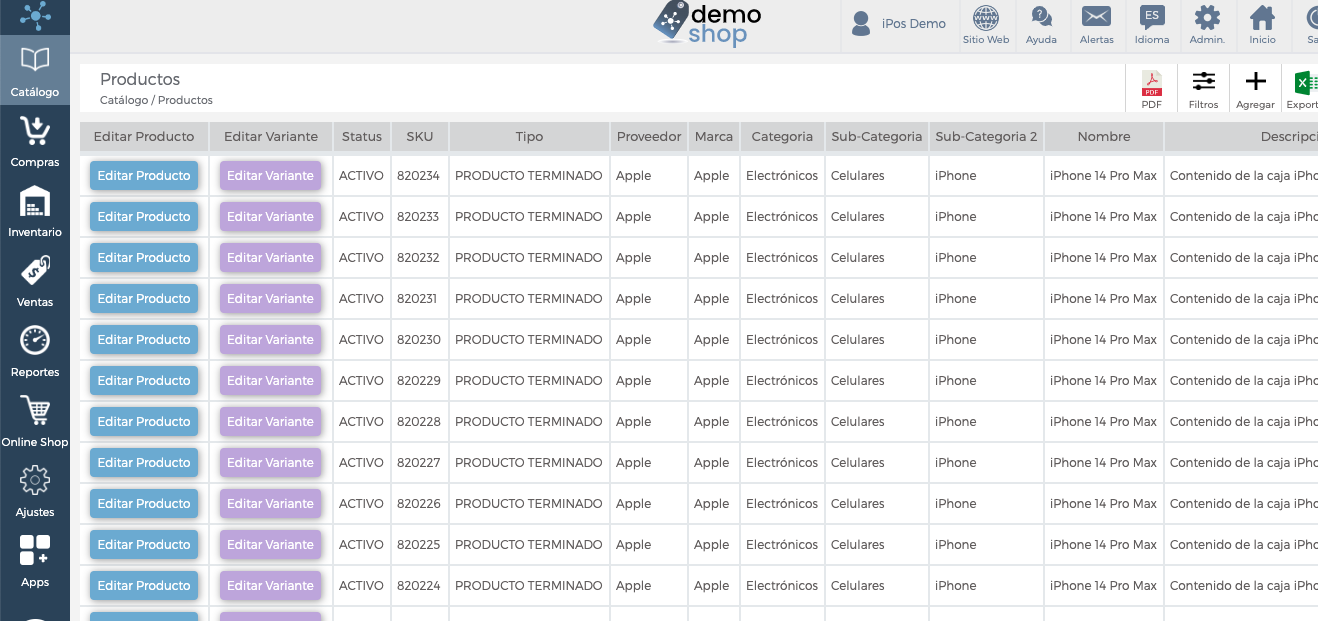This screenshot has height=621, width=1318.
Task: Click Editar Variante for SKU 820234
Action: coord(271,176)
